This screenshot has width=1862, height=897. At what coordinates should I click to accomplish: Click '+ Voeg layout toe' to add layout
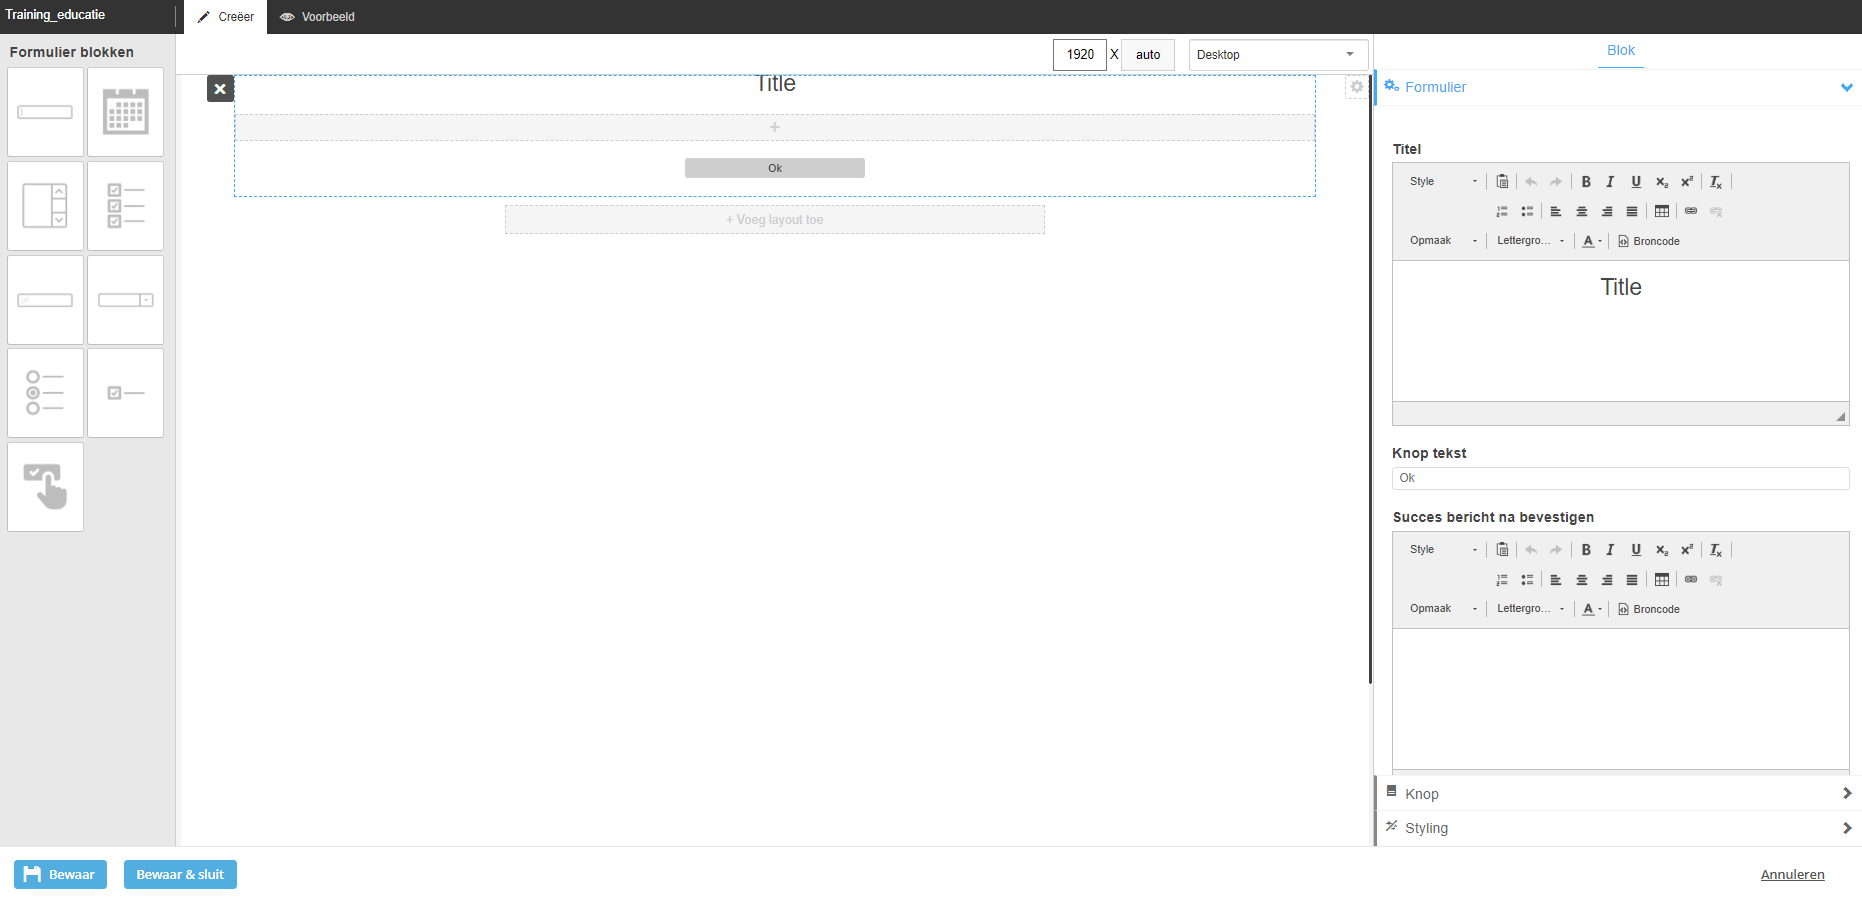tap(775, 220)
